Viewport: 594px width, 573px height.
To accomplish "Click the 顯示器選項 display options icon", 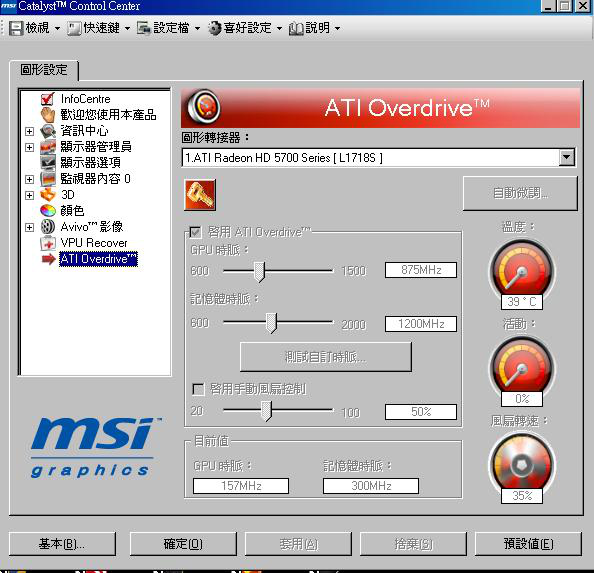I will tap(48, 163).
